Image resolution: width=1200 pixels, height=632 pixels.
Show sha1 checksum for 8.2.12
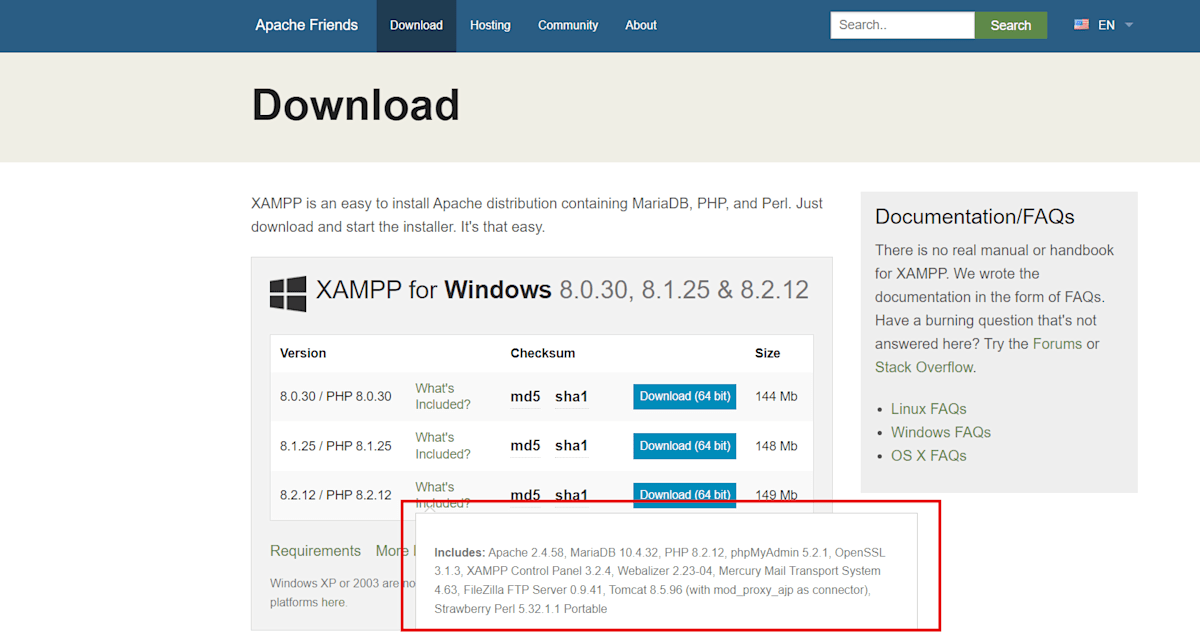point(571,494)
